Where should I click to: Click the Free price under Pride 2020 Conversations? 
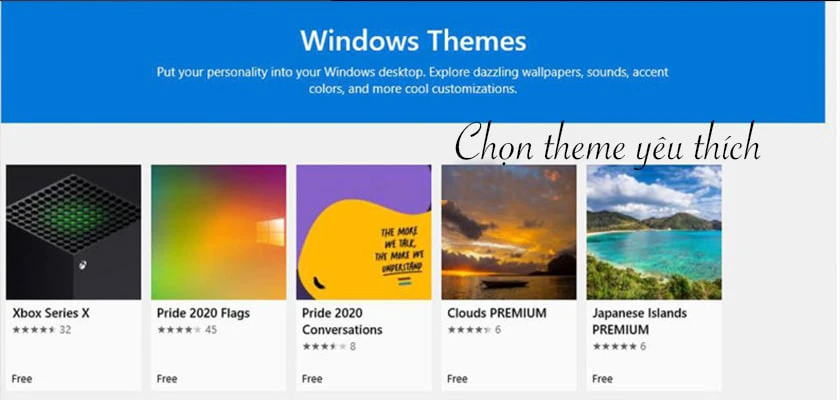(x=312, y=379)
